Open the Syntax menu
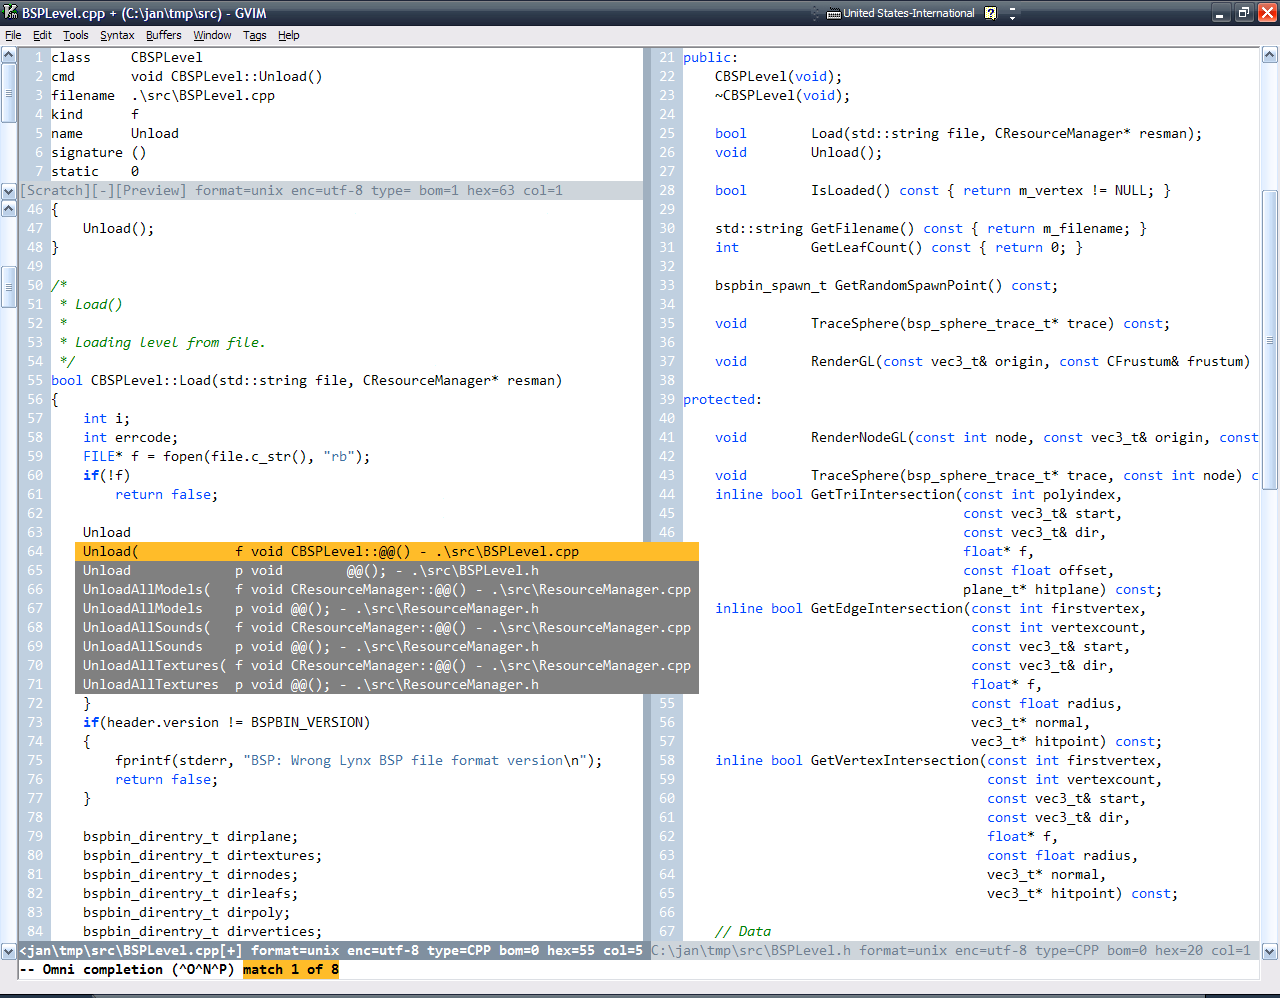This screenshot has height=998, width=1280. [117, 35]
